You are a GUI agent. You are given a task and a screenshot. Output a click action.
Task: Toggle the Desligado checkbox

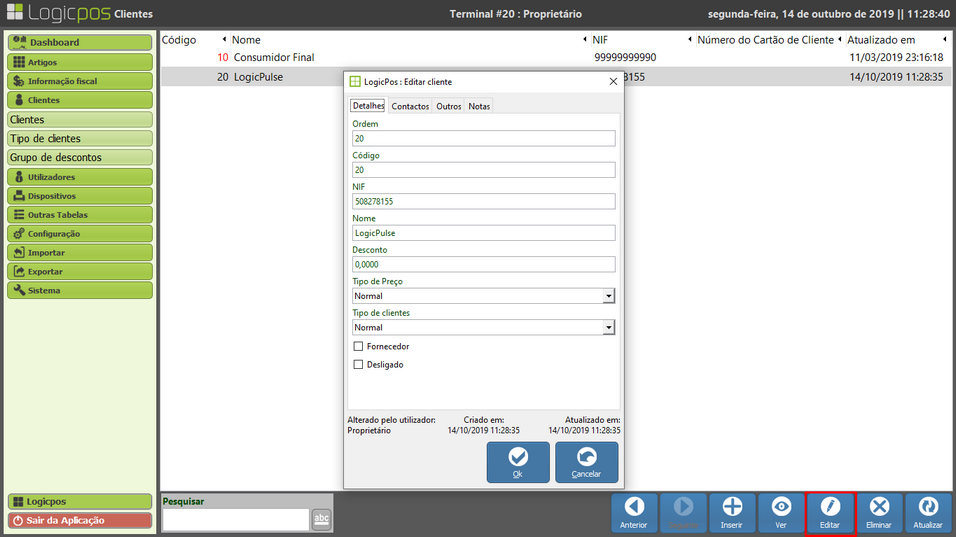point(358,365)
